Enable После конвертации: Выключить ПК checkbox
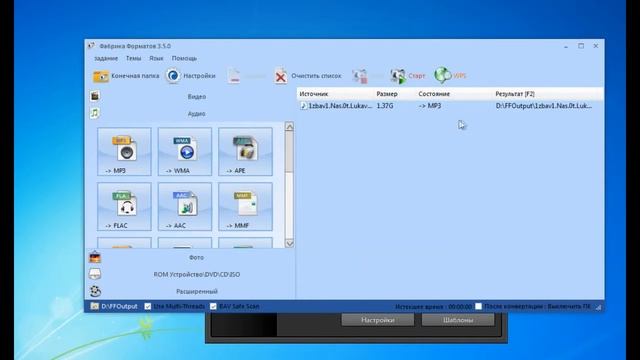This screenshot has height=360, width=640. tap(478, 306)
